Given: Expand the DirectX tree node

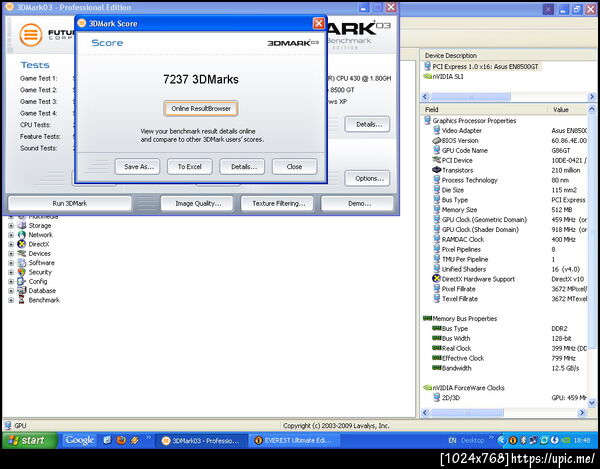Looking at the screenshot, I should (11, 244).
